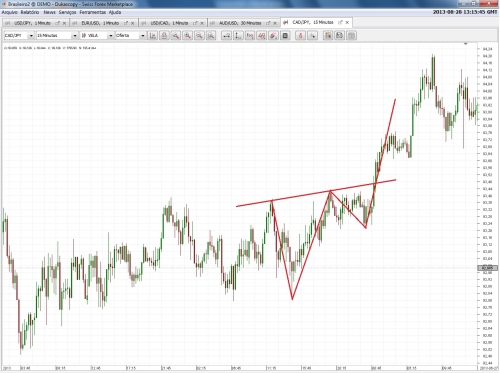Click the News menu item
The height and width of the screenshot is (373, 500).
[49, 12]
